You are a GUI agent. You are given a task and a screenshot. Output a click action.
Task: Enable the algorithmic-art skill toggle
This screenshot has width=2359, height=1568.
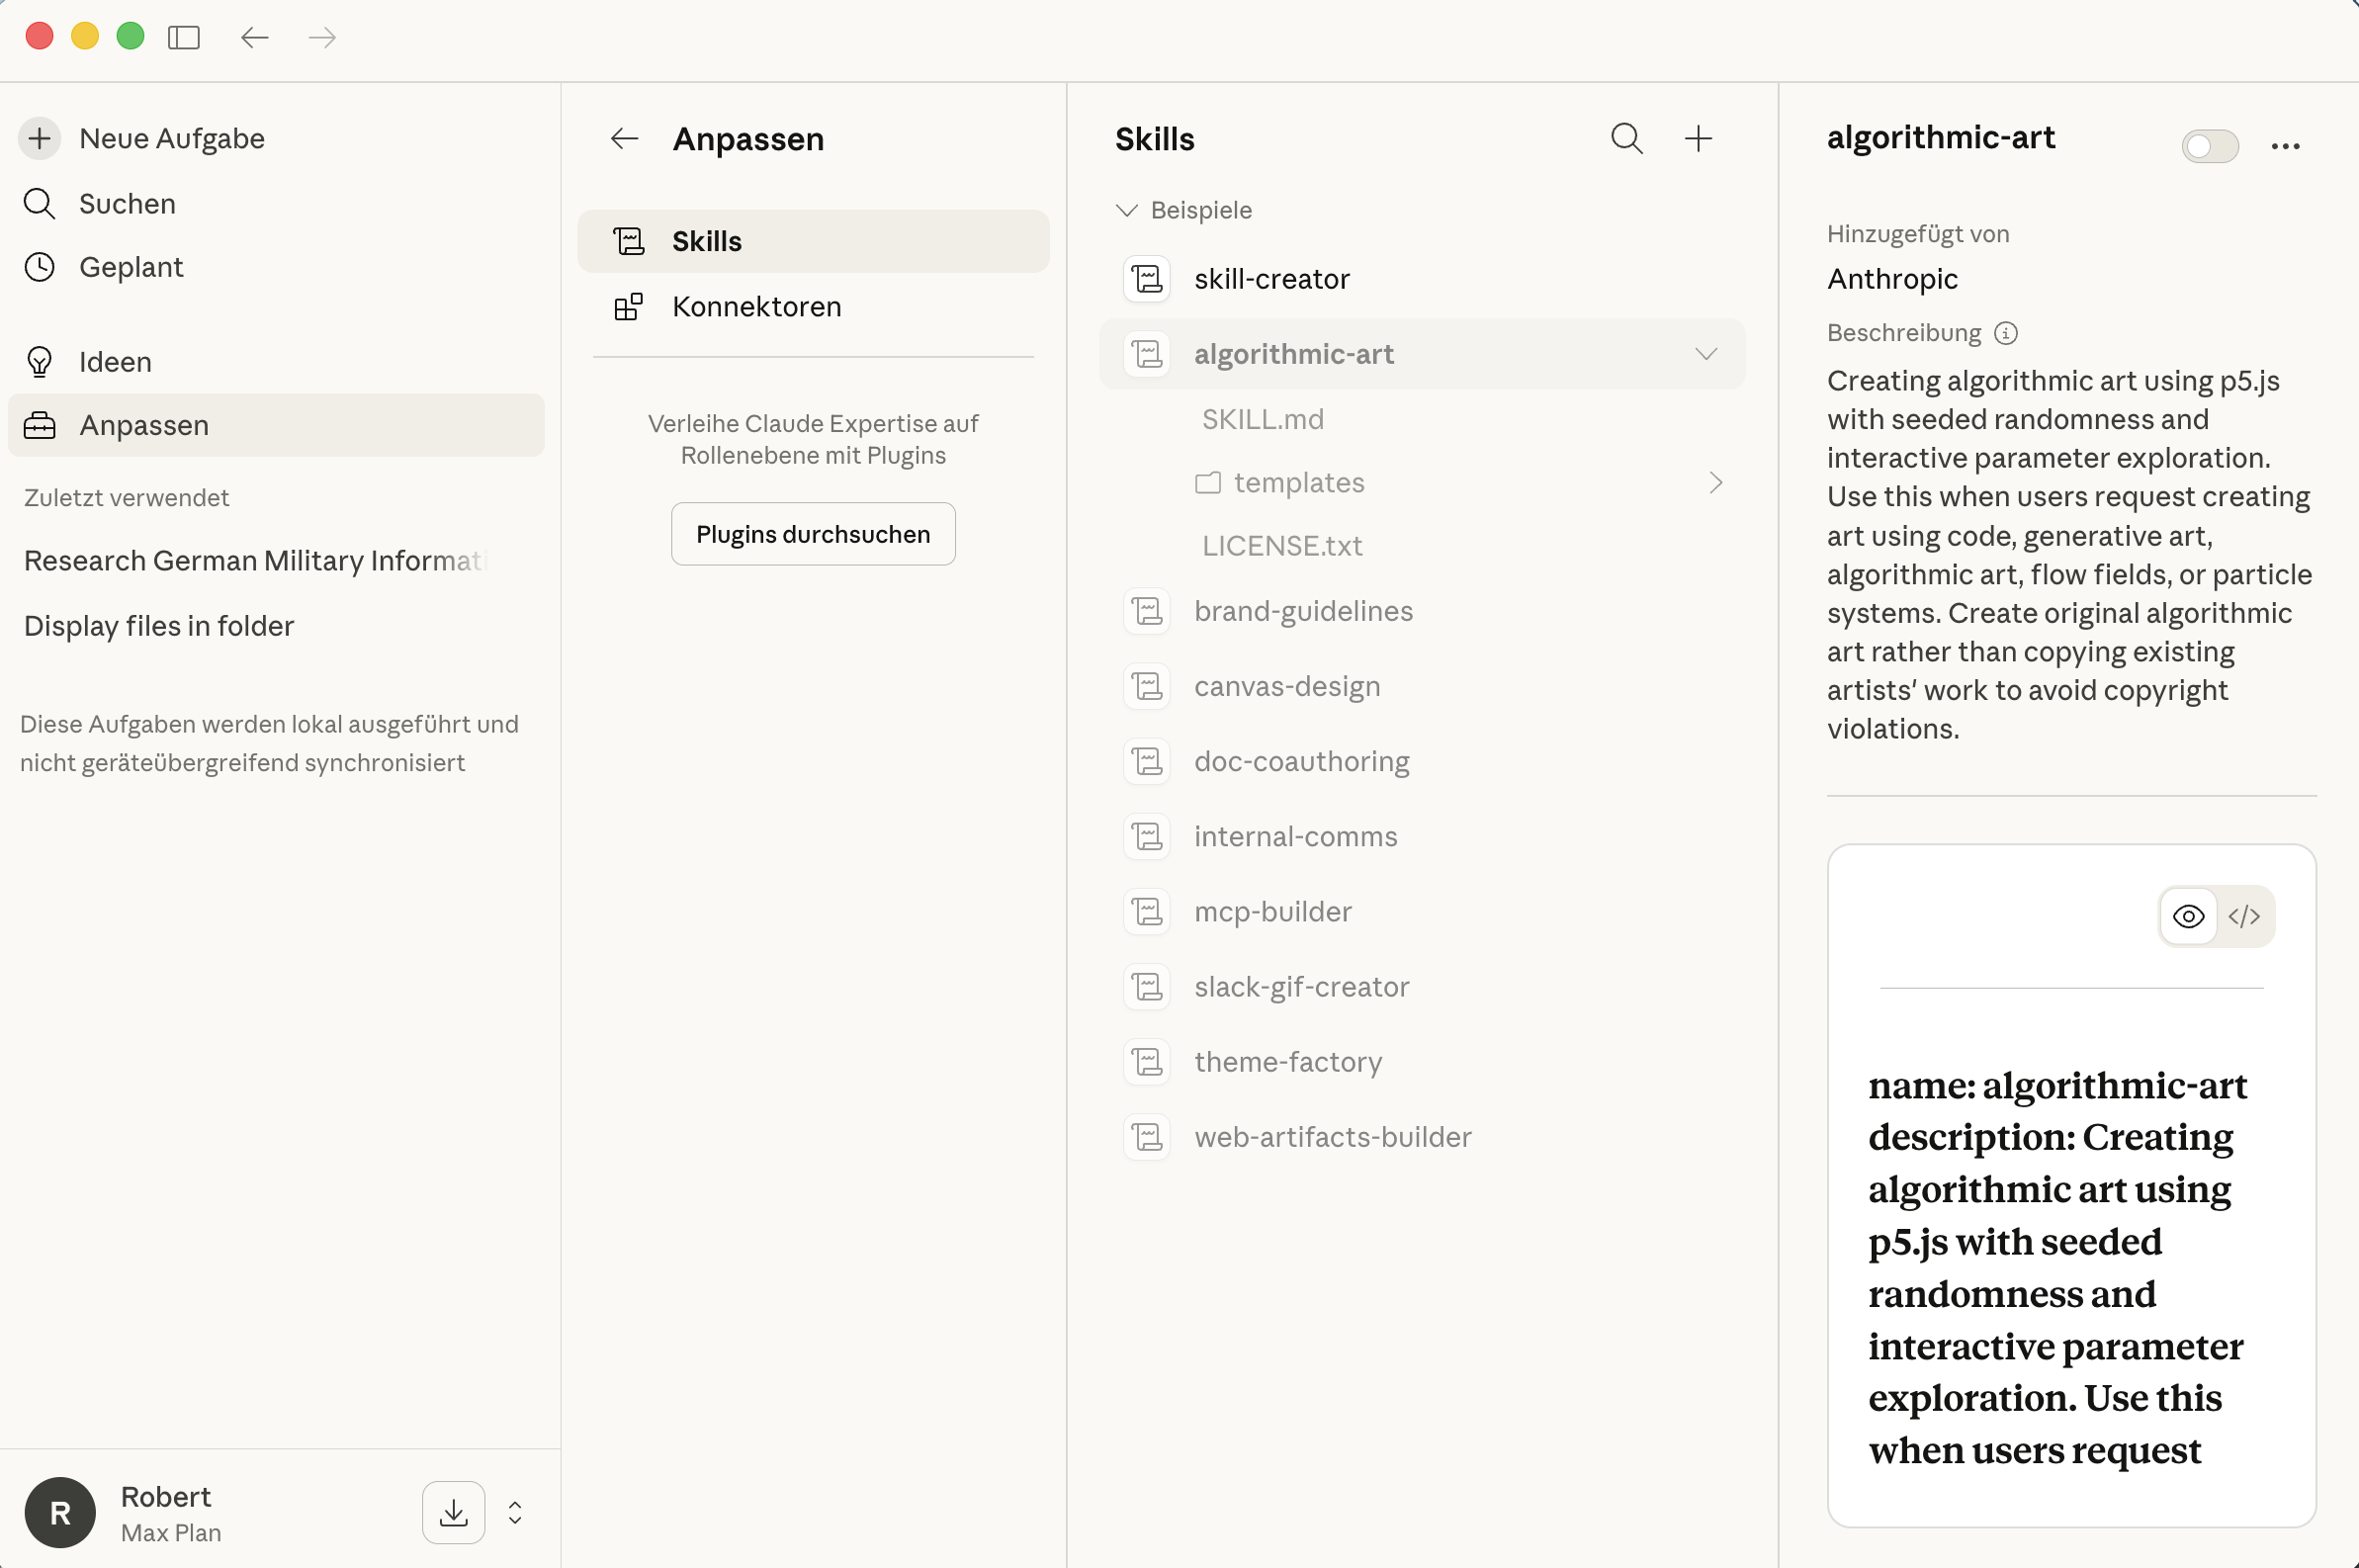[x=2209, y=145]
